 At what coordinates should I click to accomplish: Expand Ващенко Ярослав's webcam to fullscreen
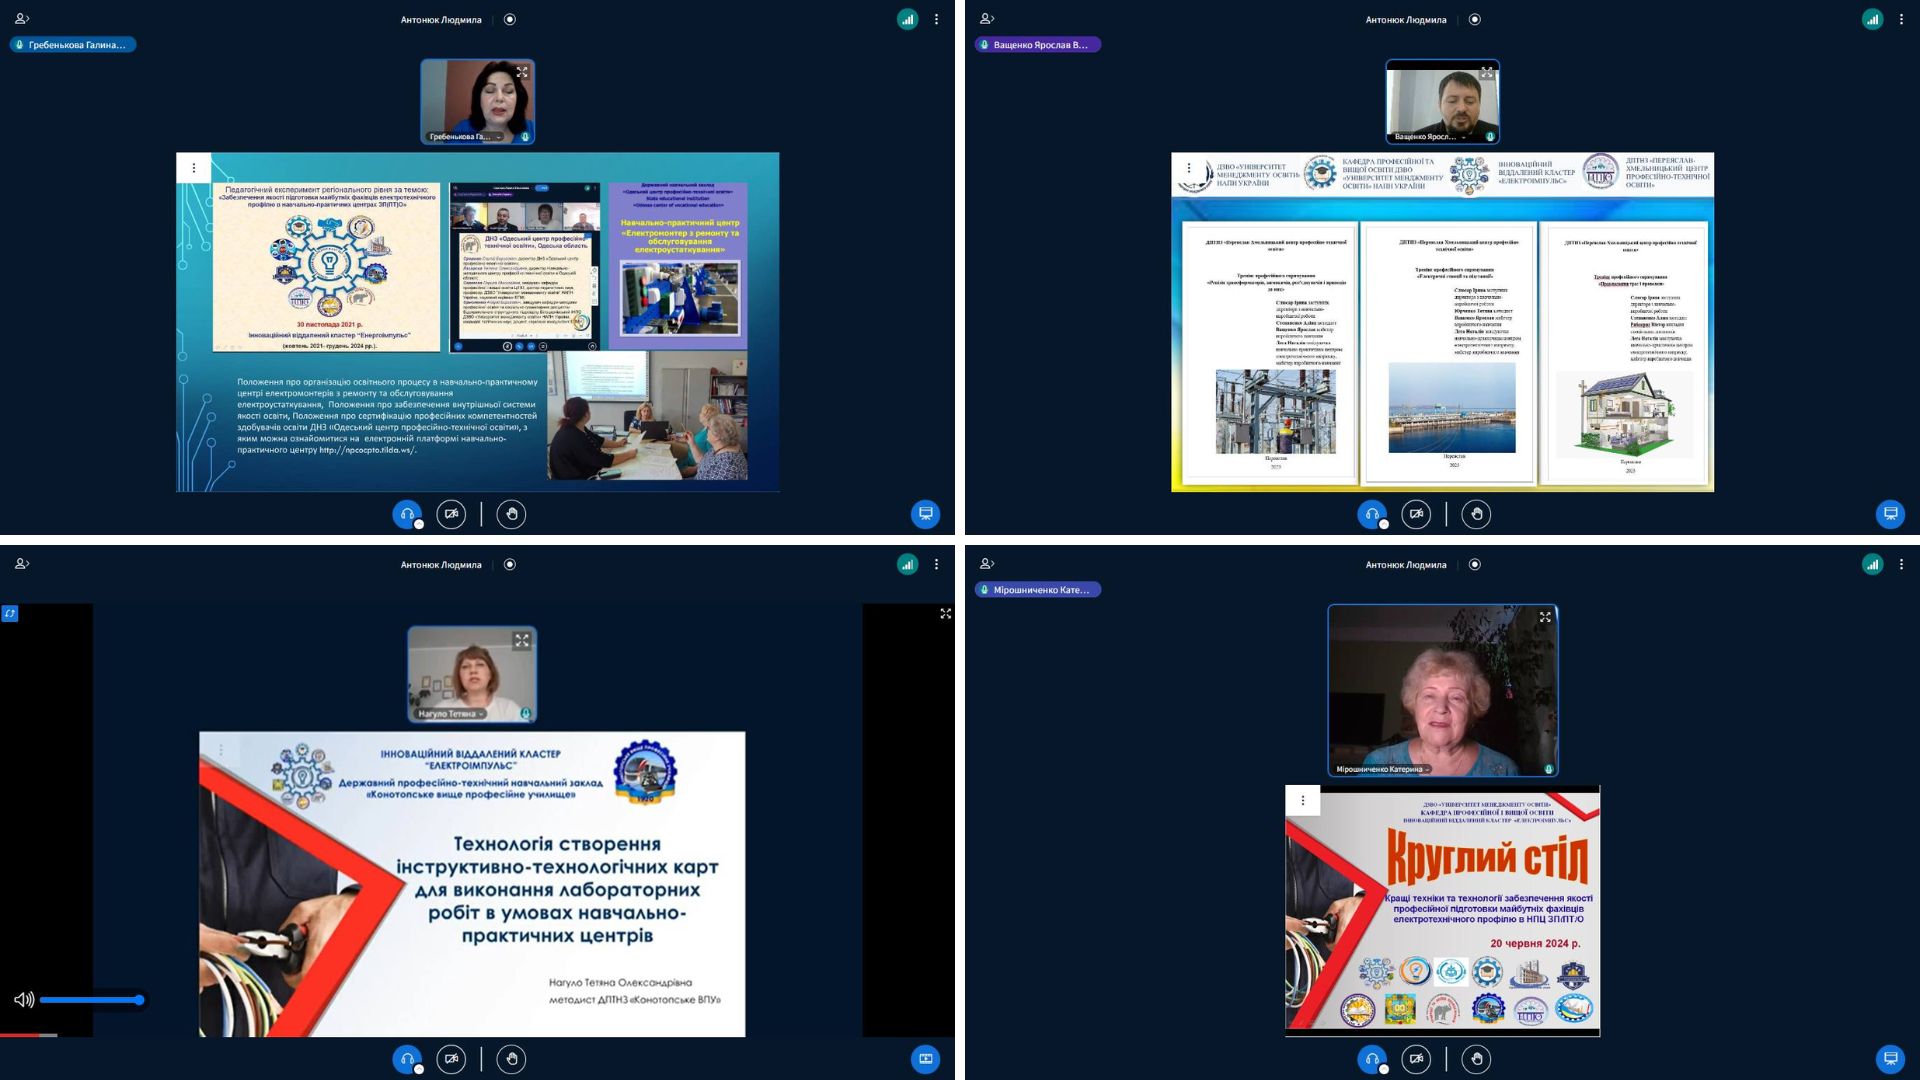tap(1486, 72)
